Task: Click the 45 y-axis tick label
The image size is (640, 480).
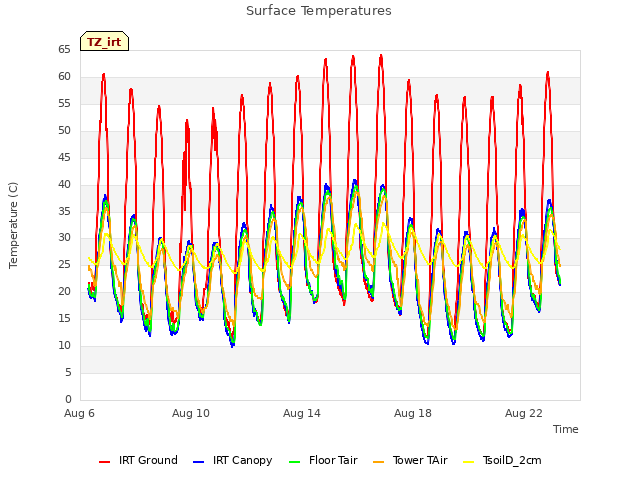Action: tap(64, 157)
